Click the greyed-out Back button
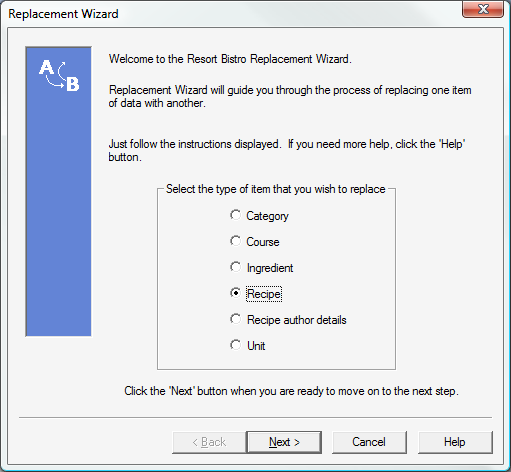 click(x=209, y=442)
